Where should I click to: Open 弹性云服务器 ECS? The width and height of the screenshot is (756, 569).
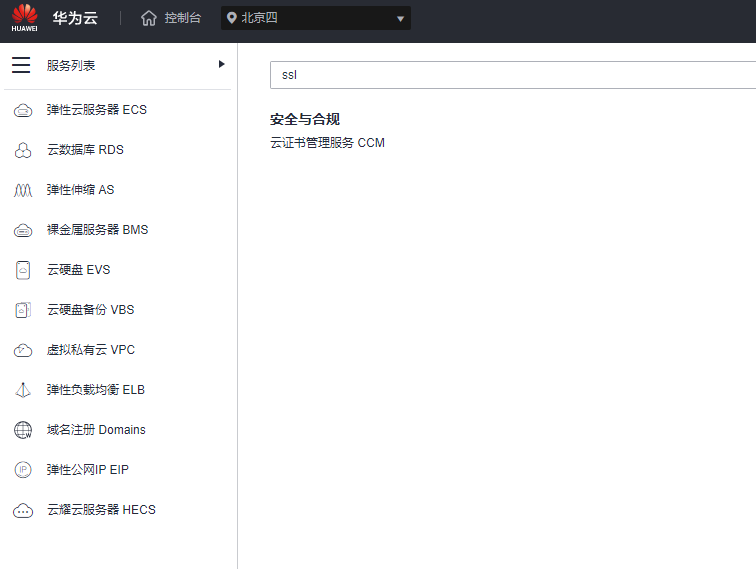click(x=96, y=110)
